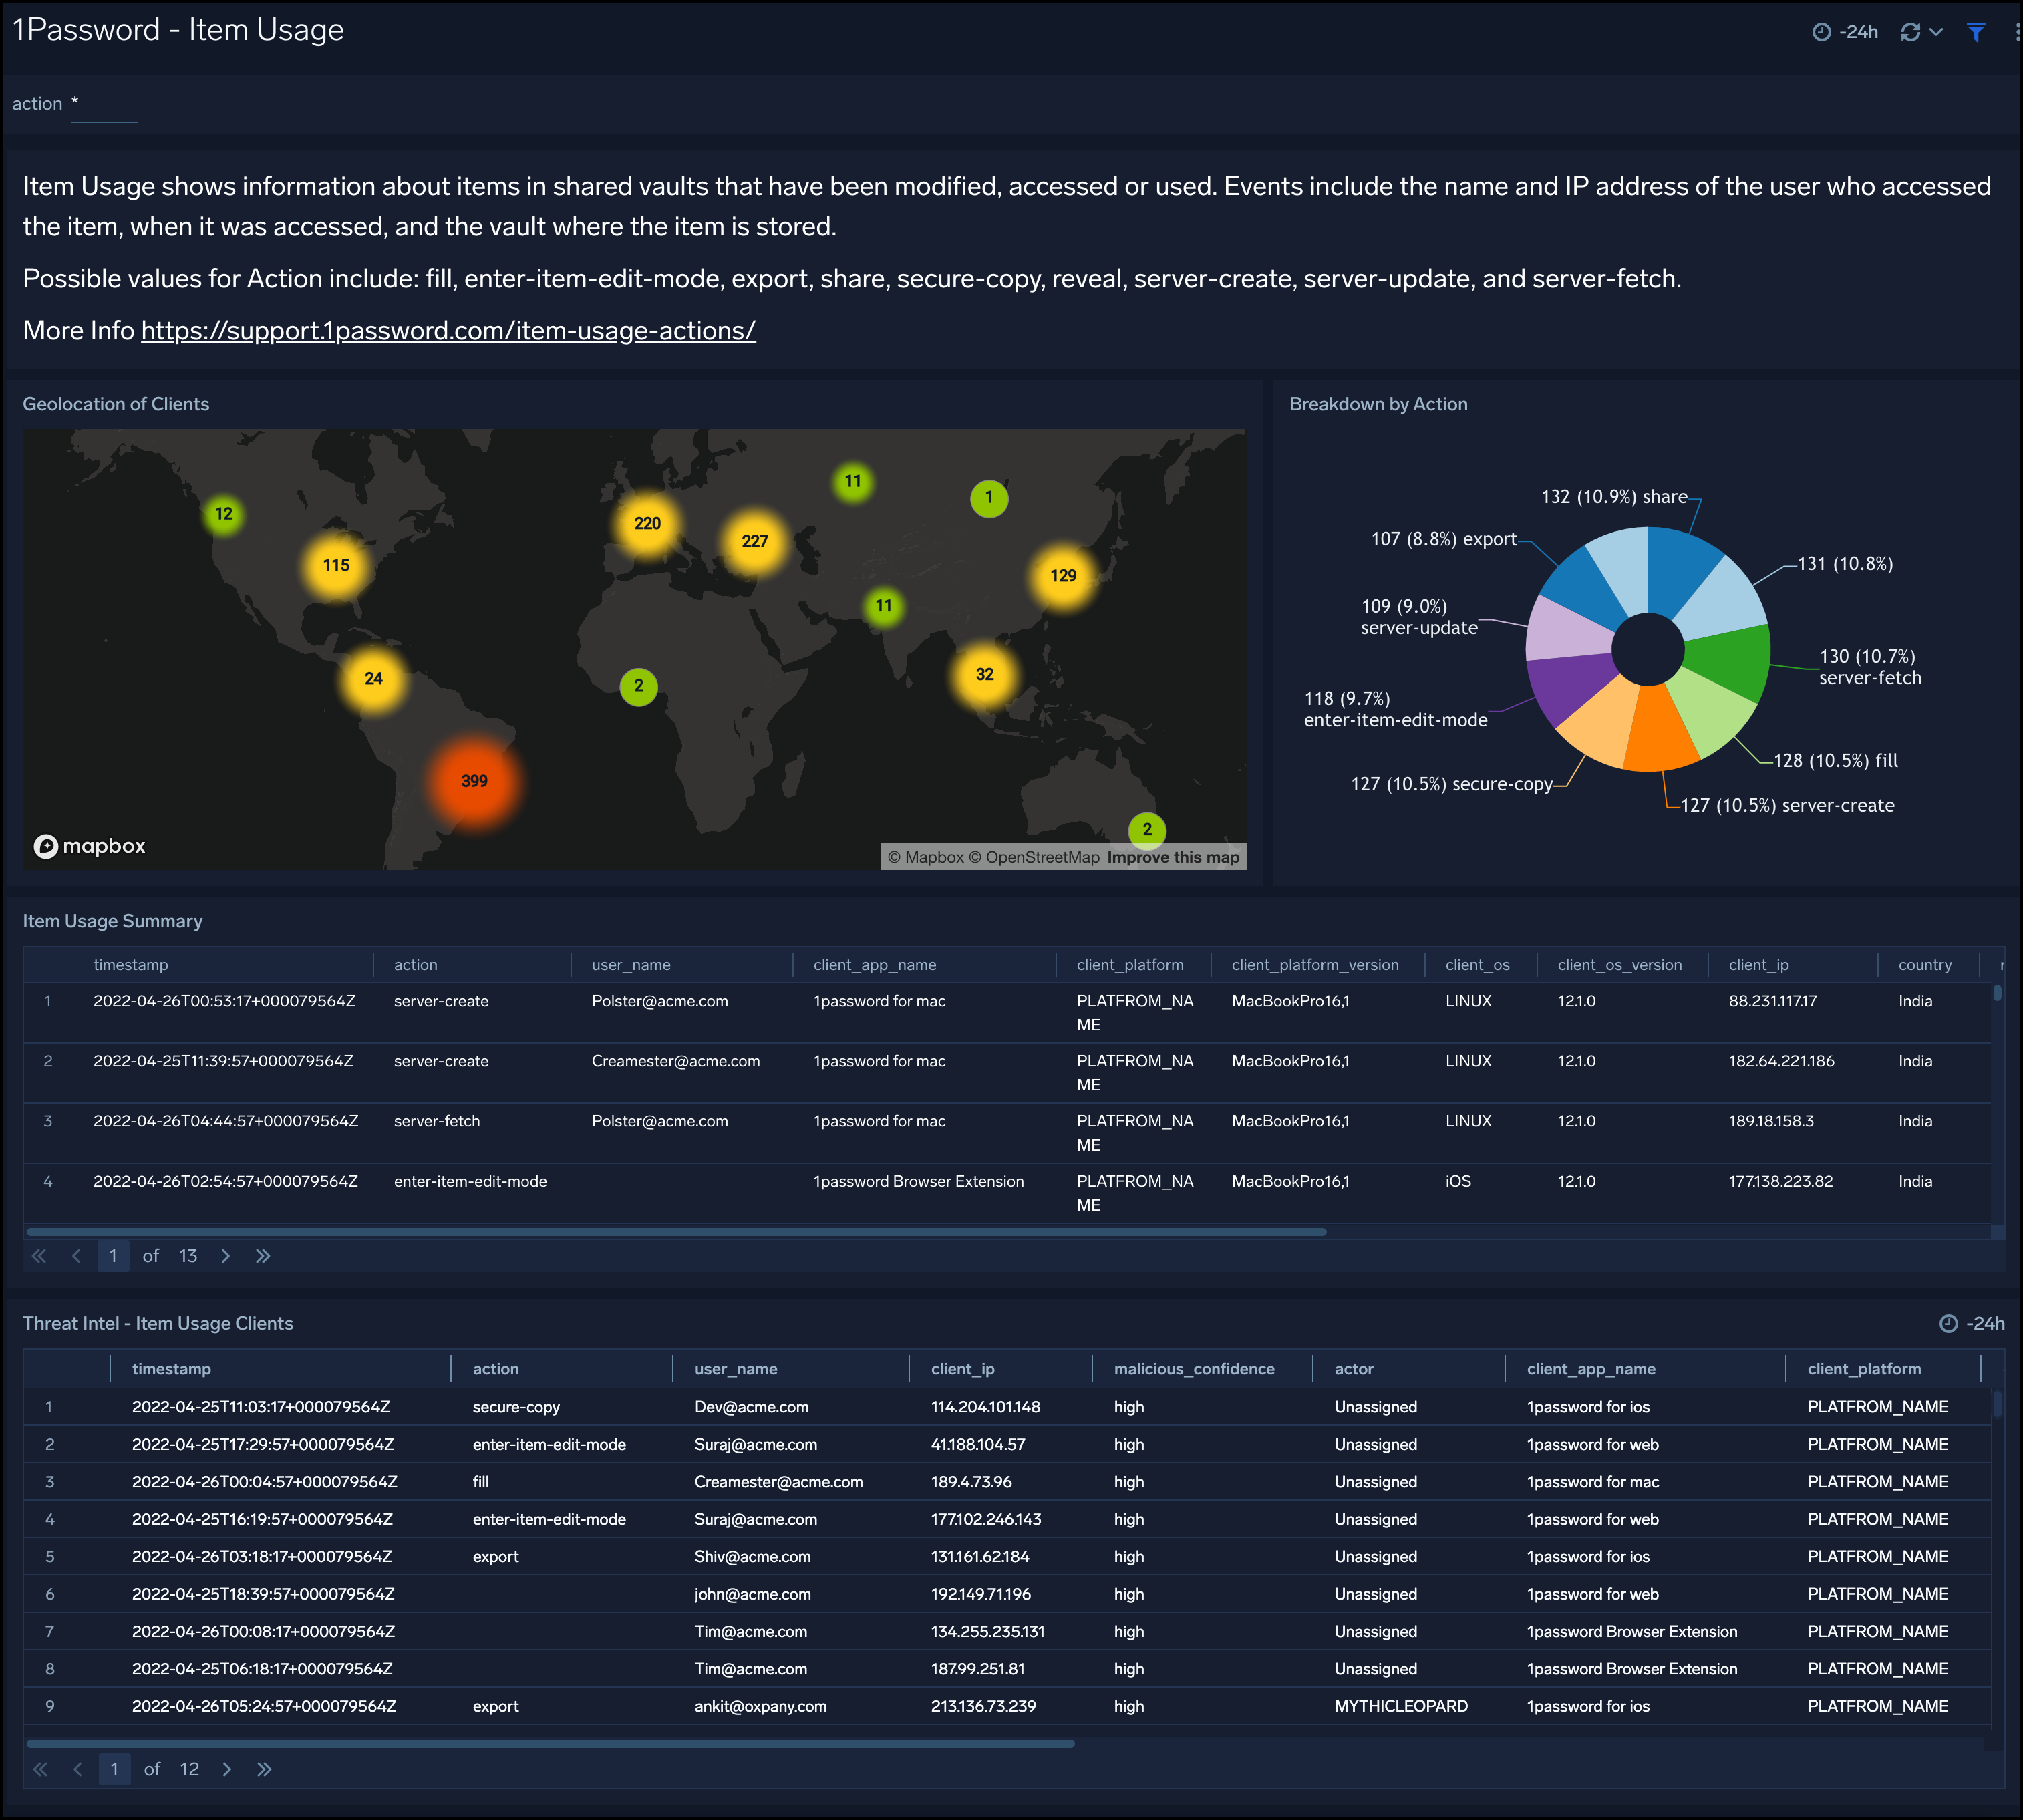The width and height of the screenshot is (2023, 1820).
Task: Go to last page of Item Usage Summary
Action: [x=263, y=1256]
